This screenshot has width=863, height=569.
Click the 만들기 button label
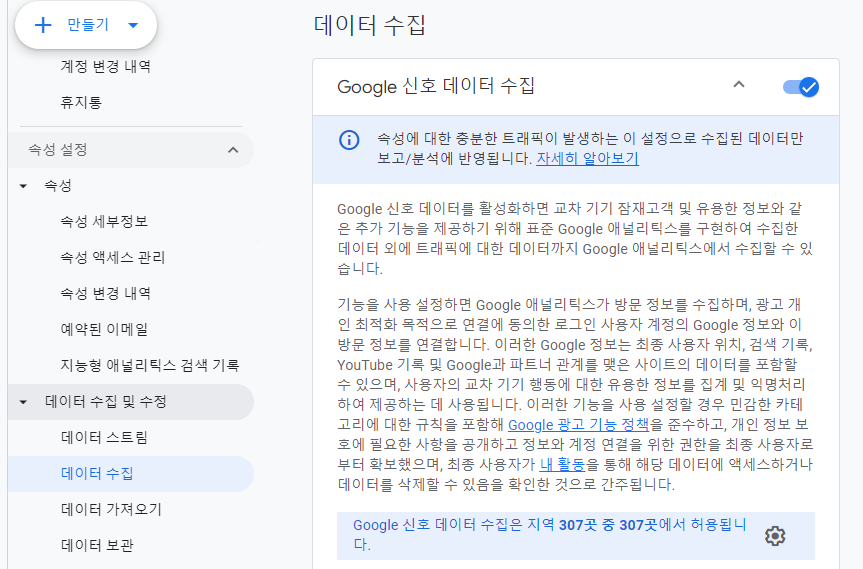tap(88, 25)
